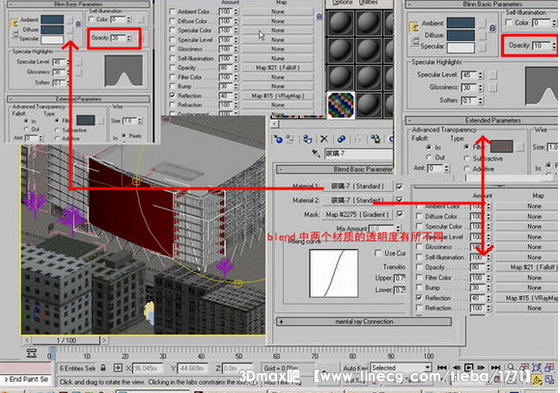The height and width of the screenshot is (393, 560).
Task: Click the Play Animation button
Action: 468,368
